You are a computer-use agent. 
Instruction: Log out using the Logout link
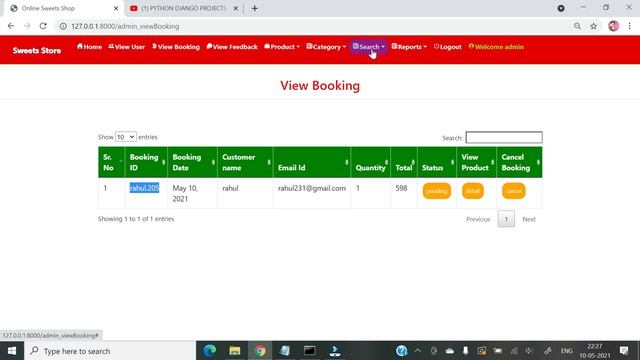(x=448, y=47)
